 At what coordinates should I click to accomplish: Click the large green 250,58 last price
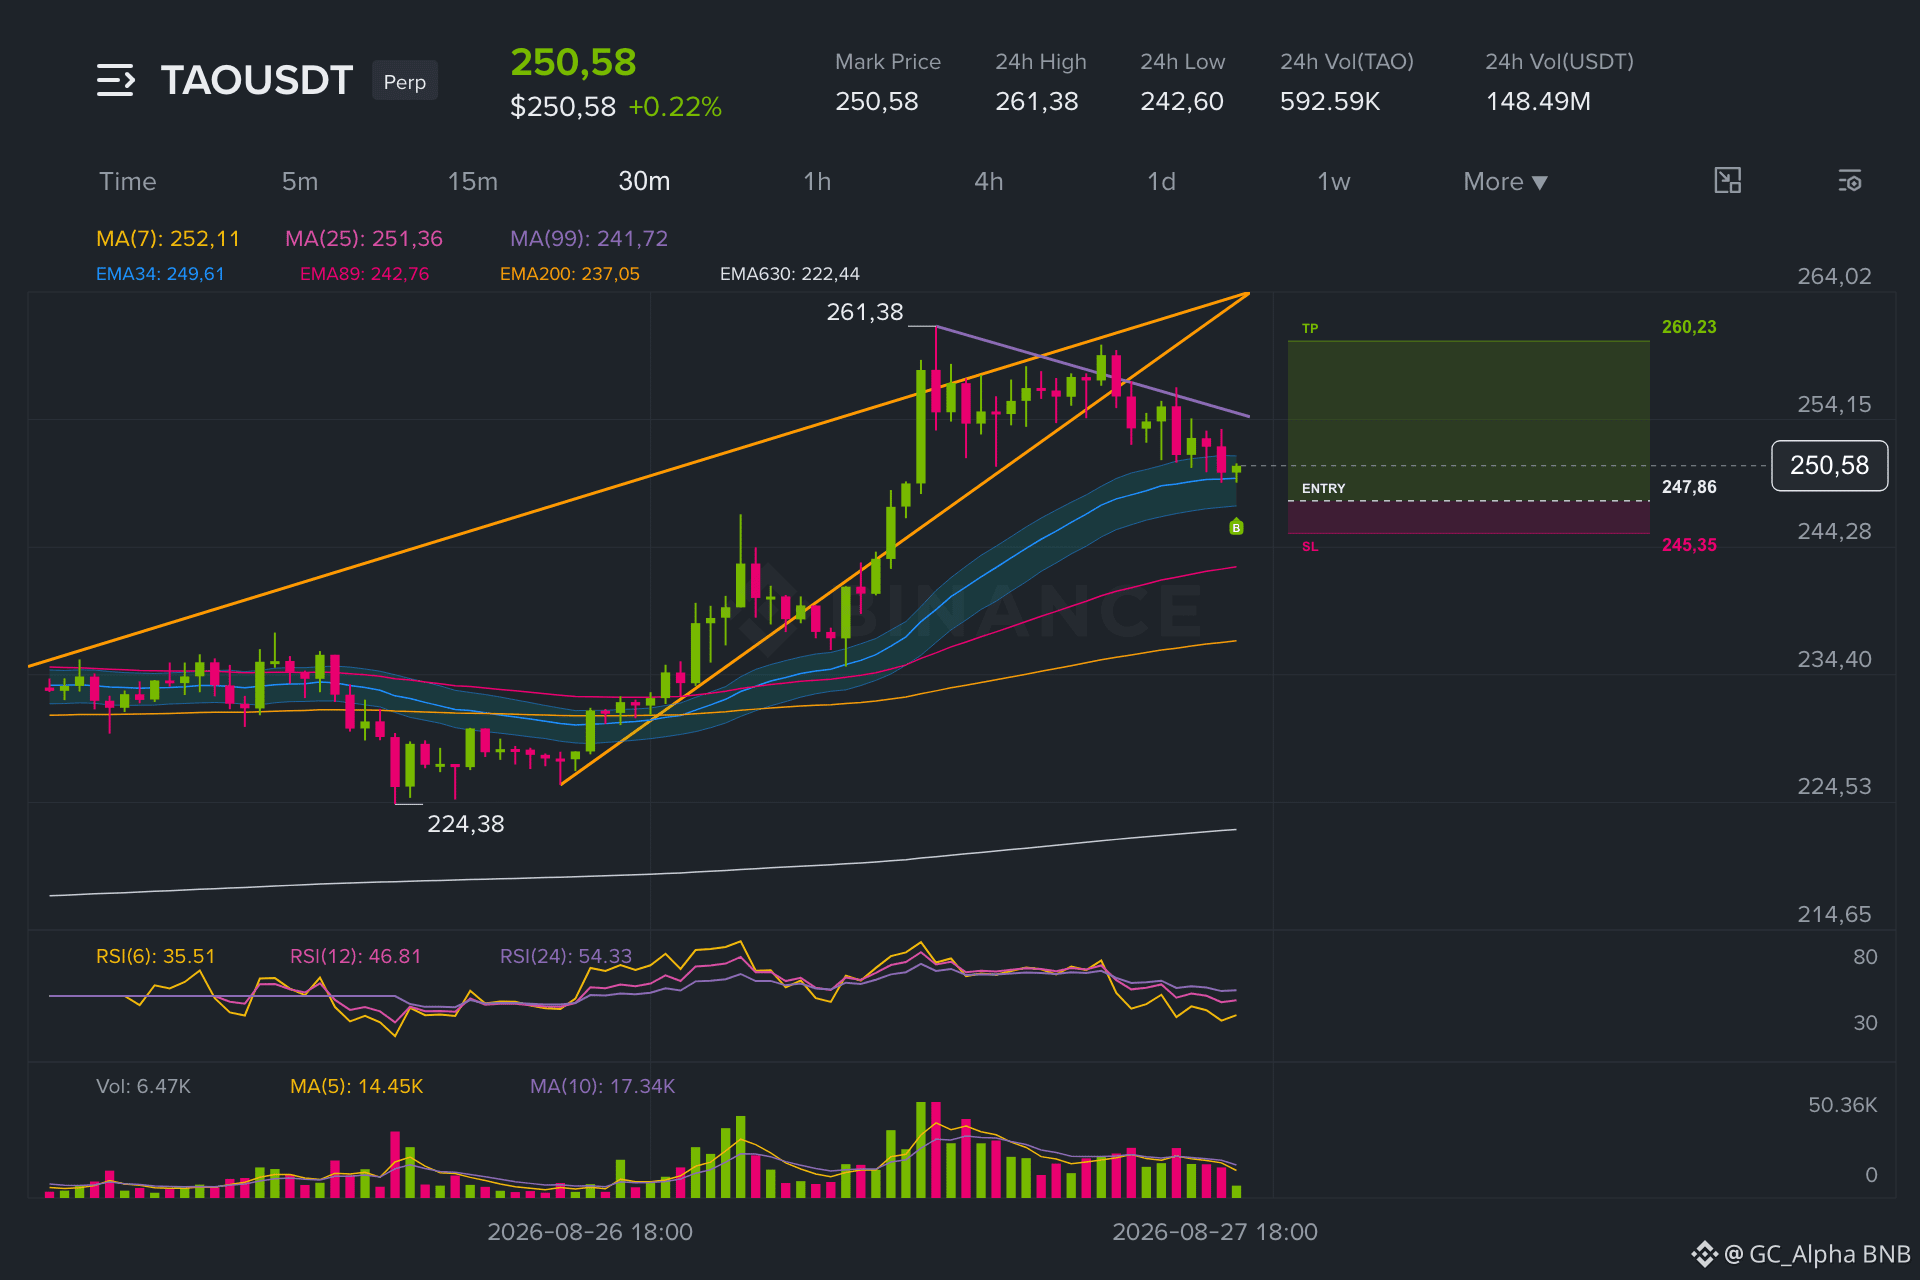tap(573, 63)
